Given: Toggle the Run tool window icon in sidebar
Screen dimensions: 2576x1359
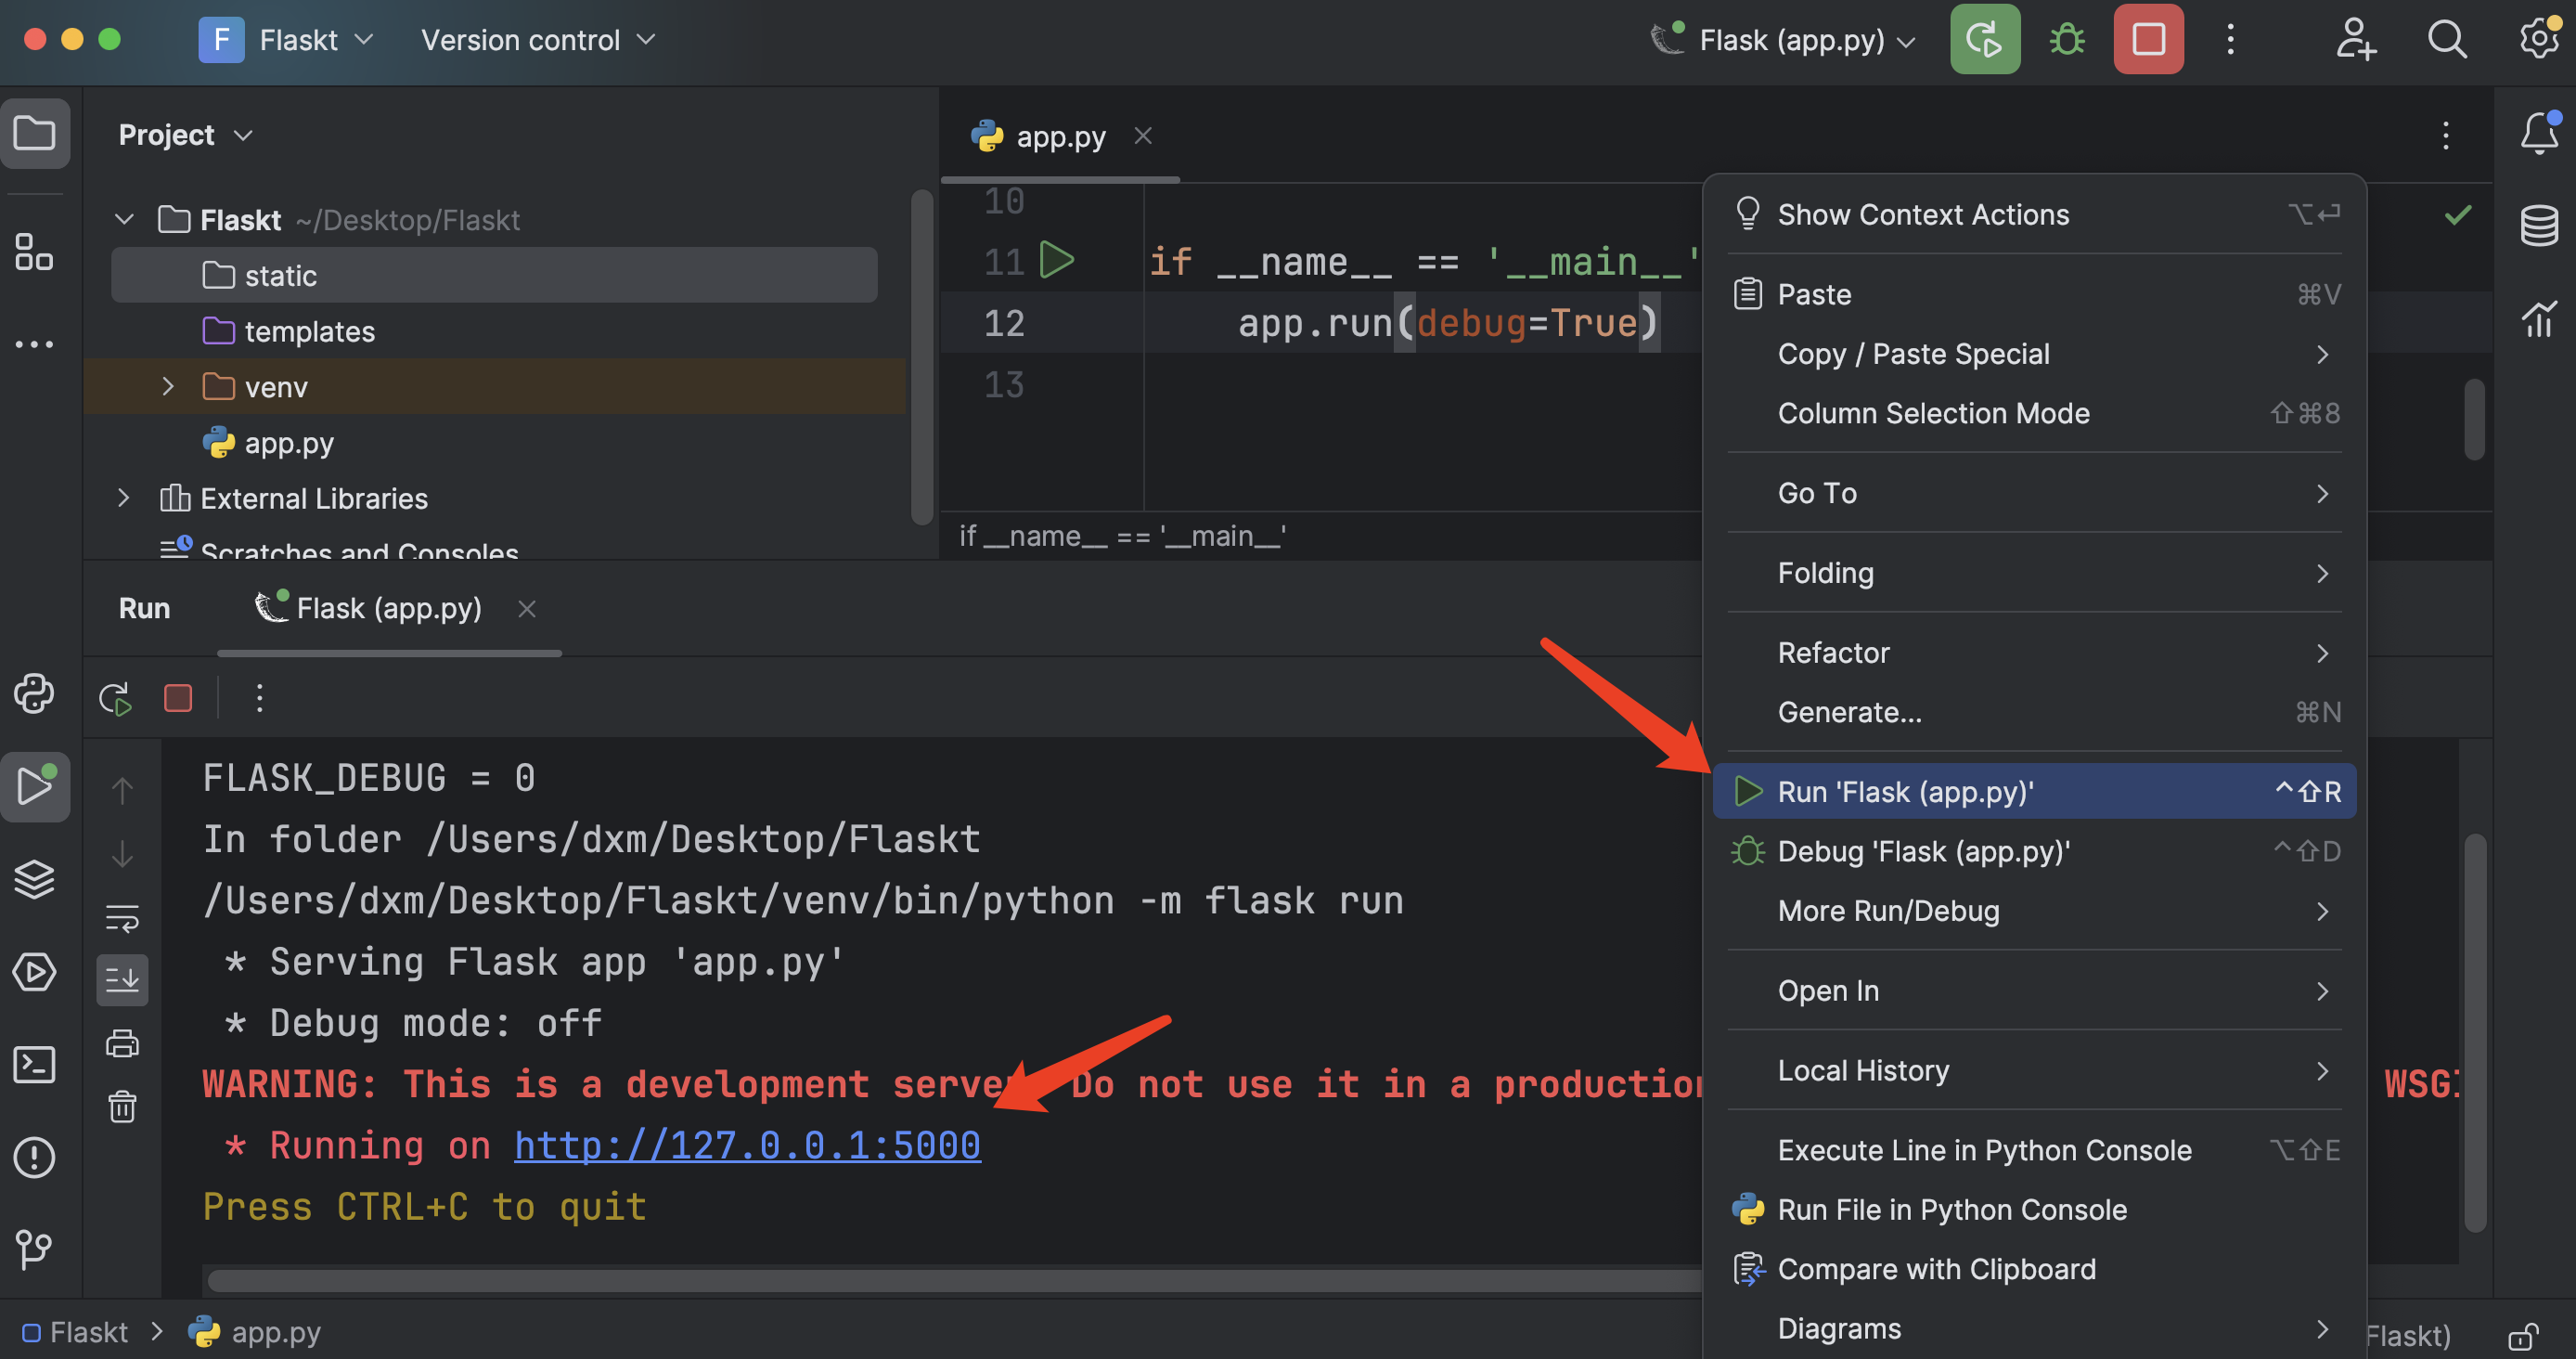Looking at the screenshot, I should click(x=35, y=786).
